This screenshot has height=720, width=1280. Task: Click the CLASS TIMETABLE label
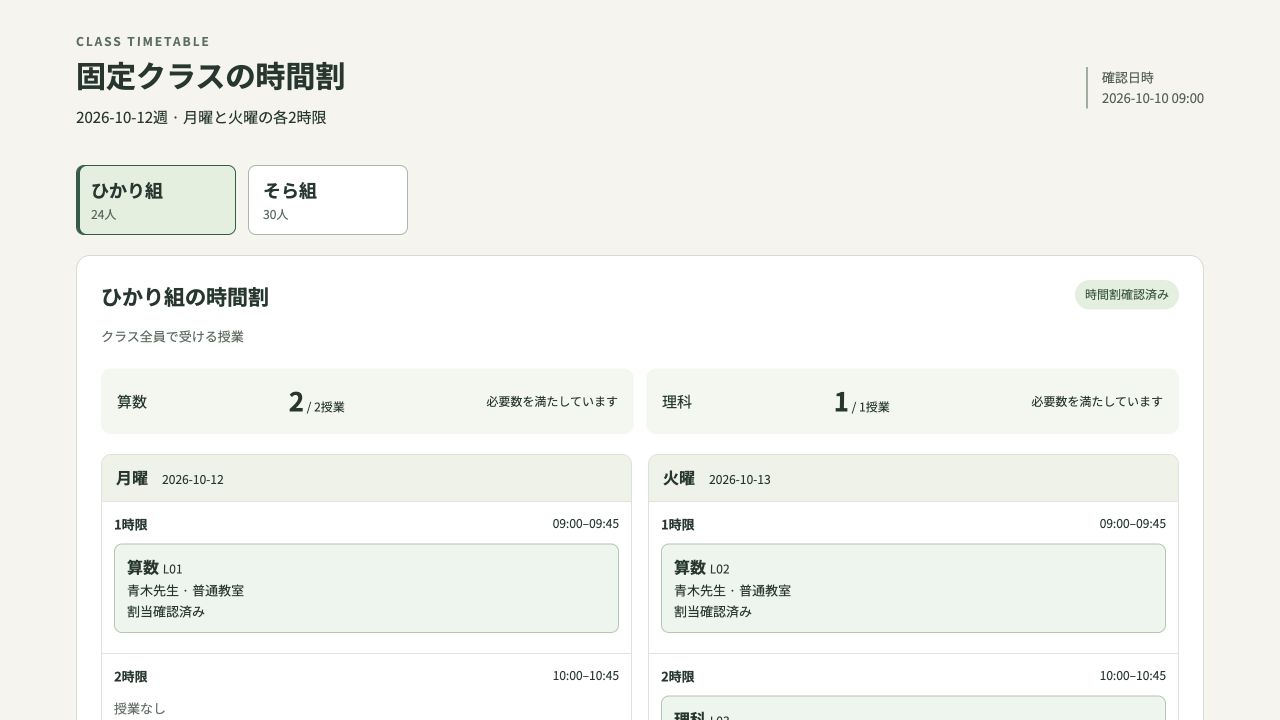point(143,41)
